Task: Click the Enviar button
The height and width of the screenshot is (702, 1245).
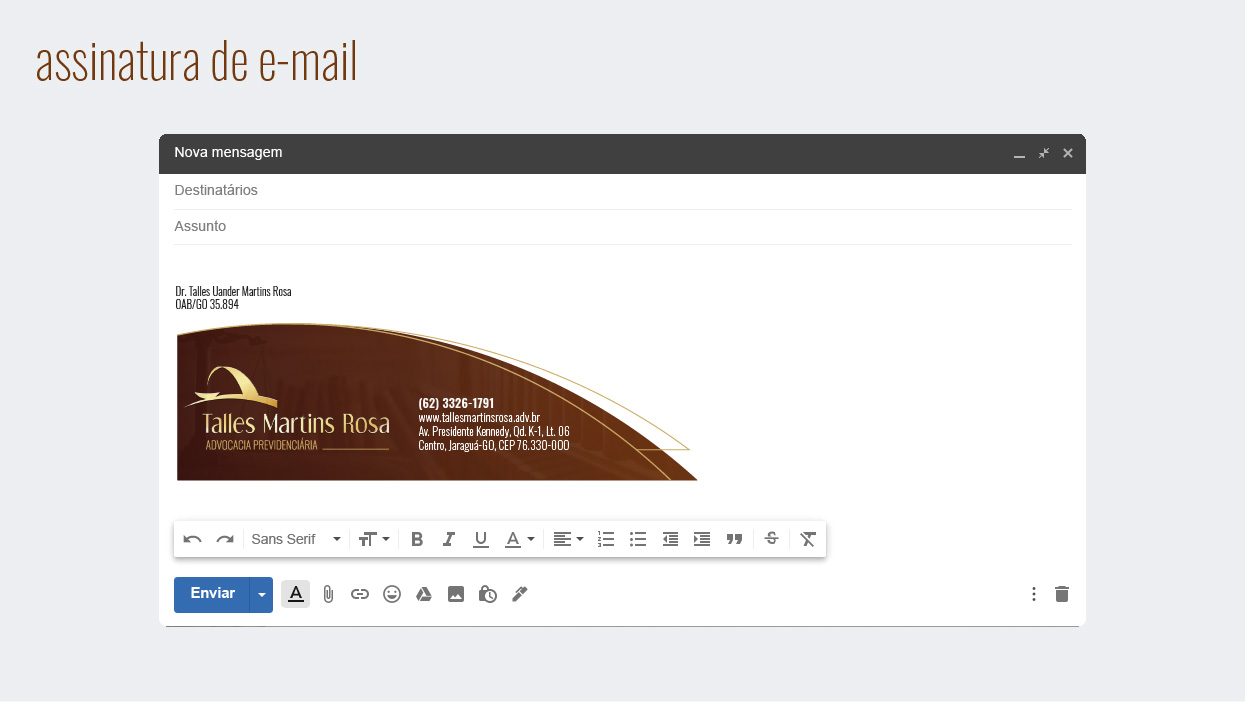Action: click(212, 594)
